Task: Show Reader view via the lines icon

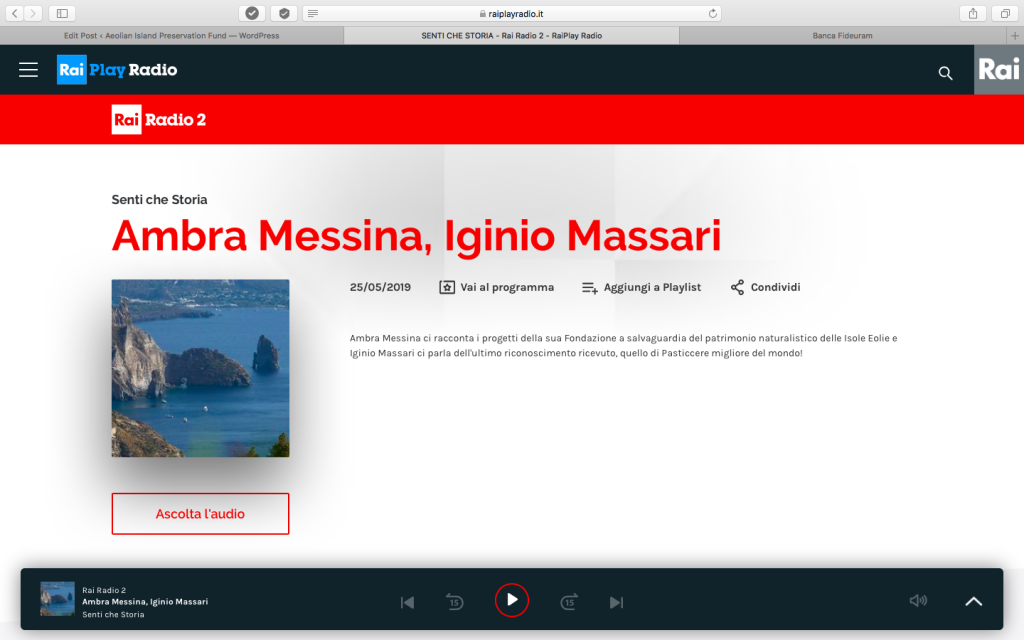Action: click(x=313, y=13)
